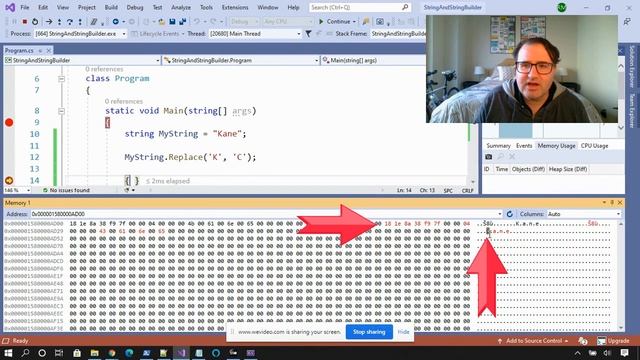Open File Explorer from taskbar

[x=94, y=353]
